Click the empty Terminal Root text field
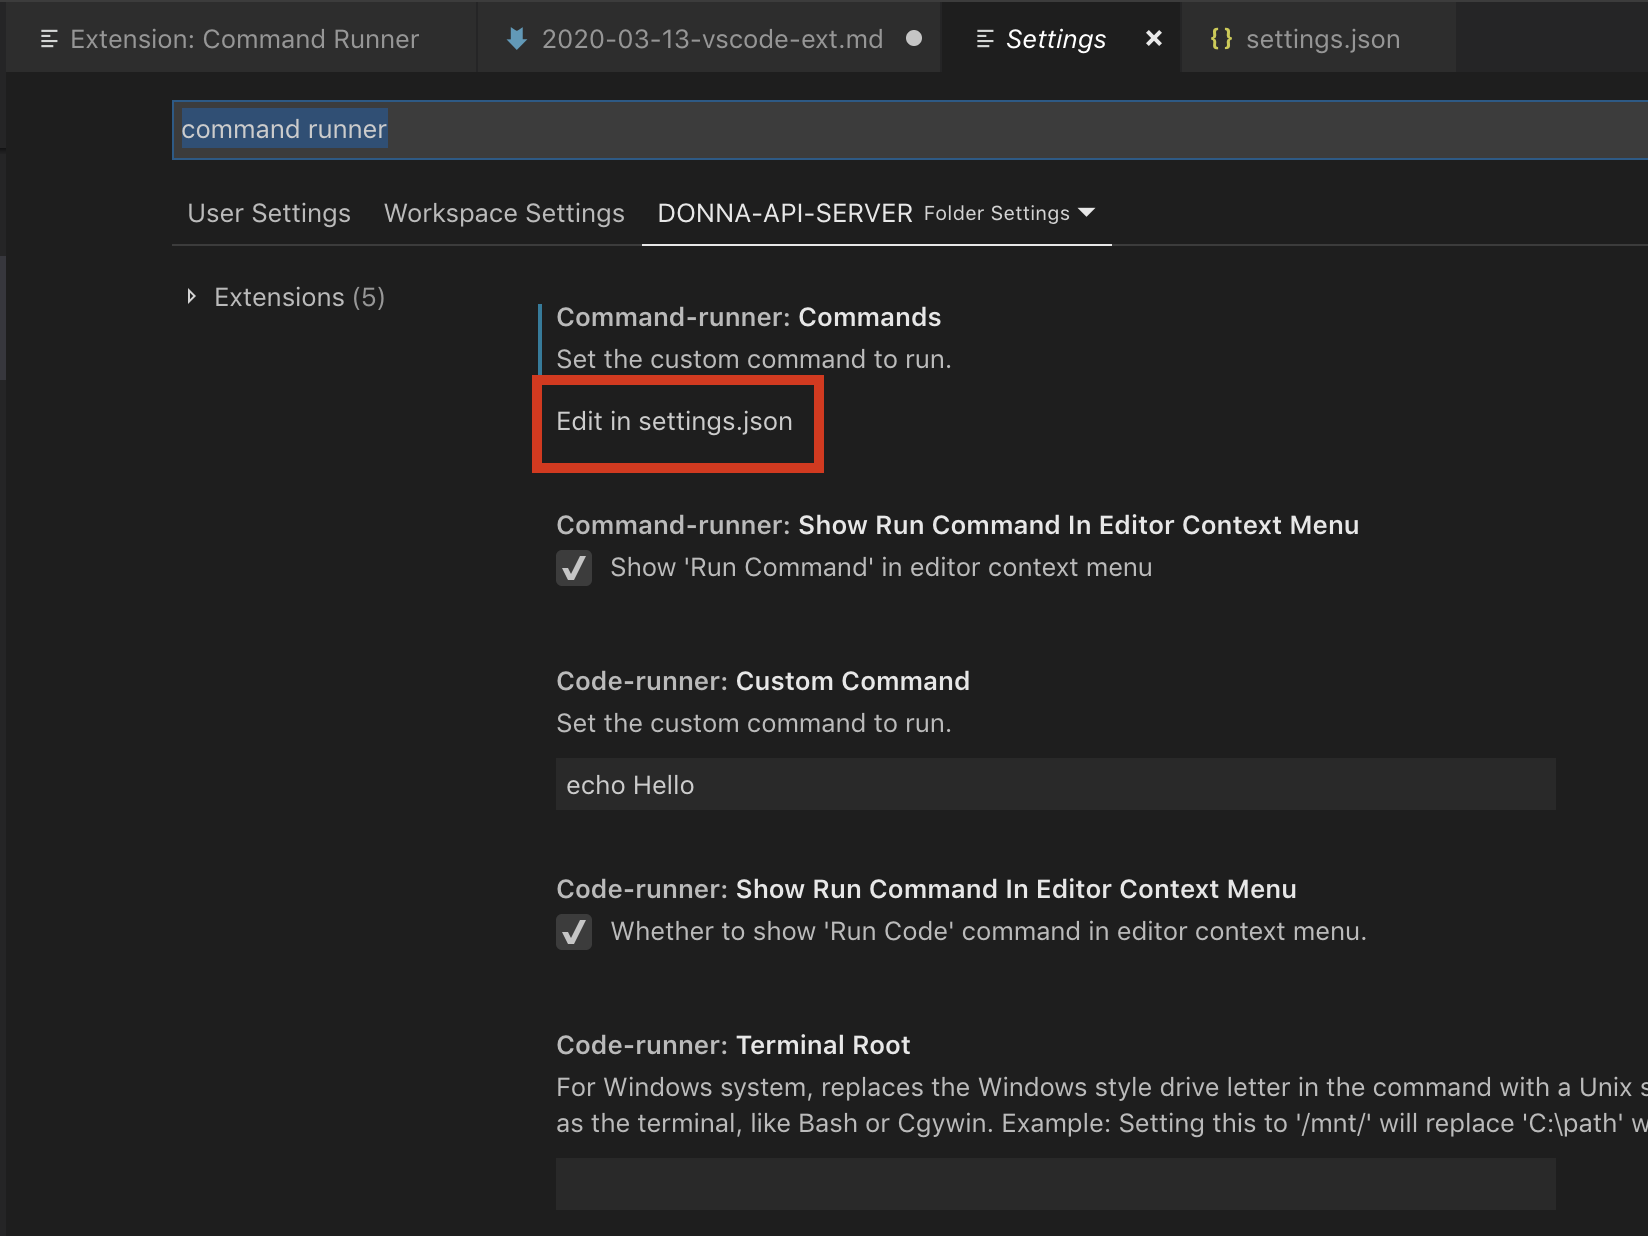 1055,1184
